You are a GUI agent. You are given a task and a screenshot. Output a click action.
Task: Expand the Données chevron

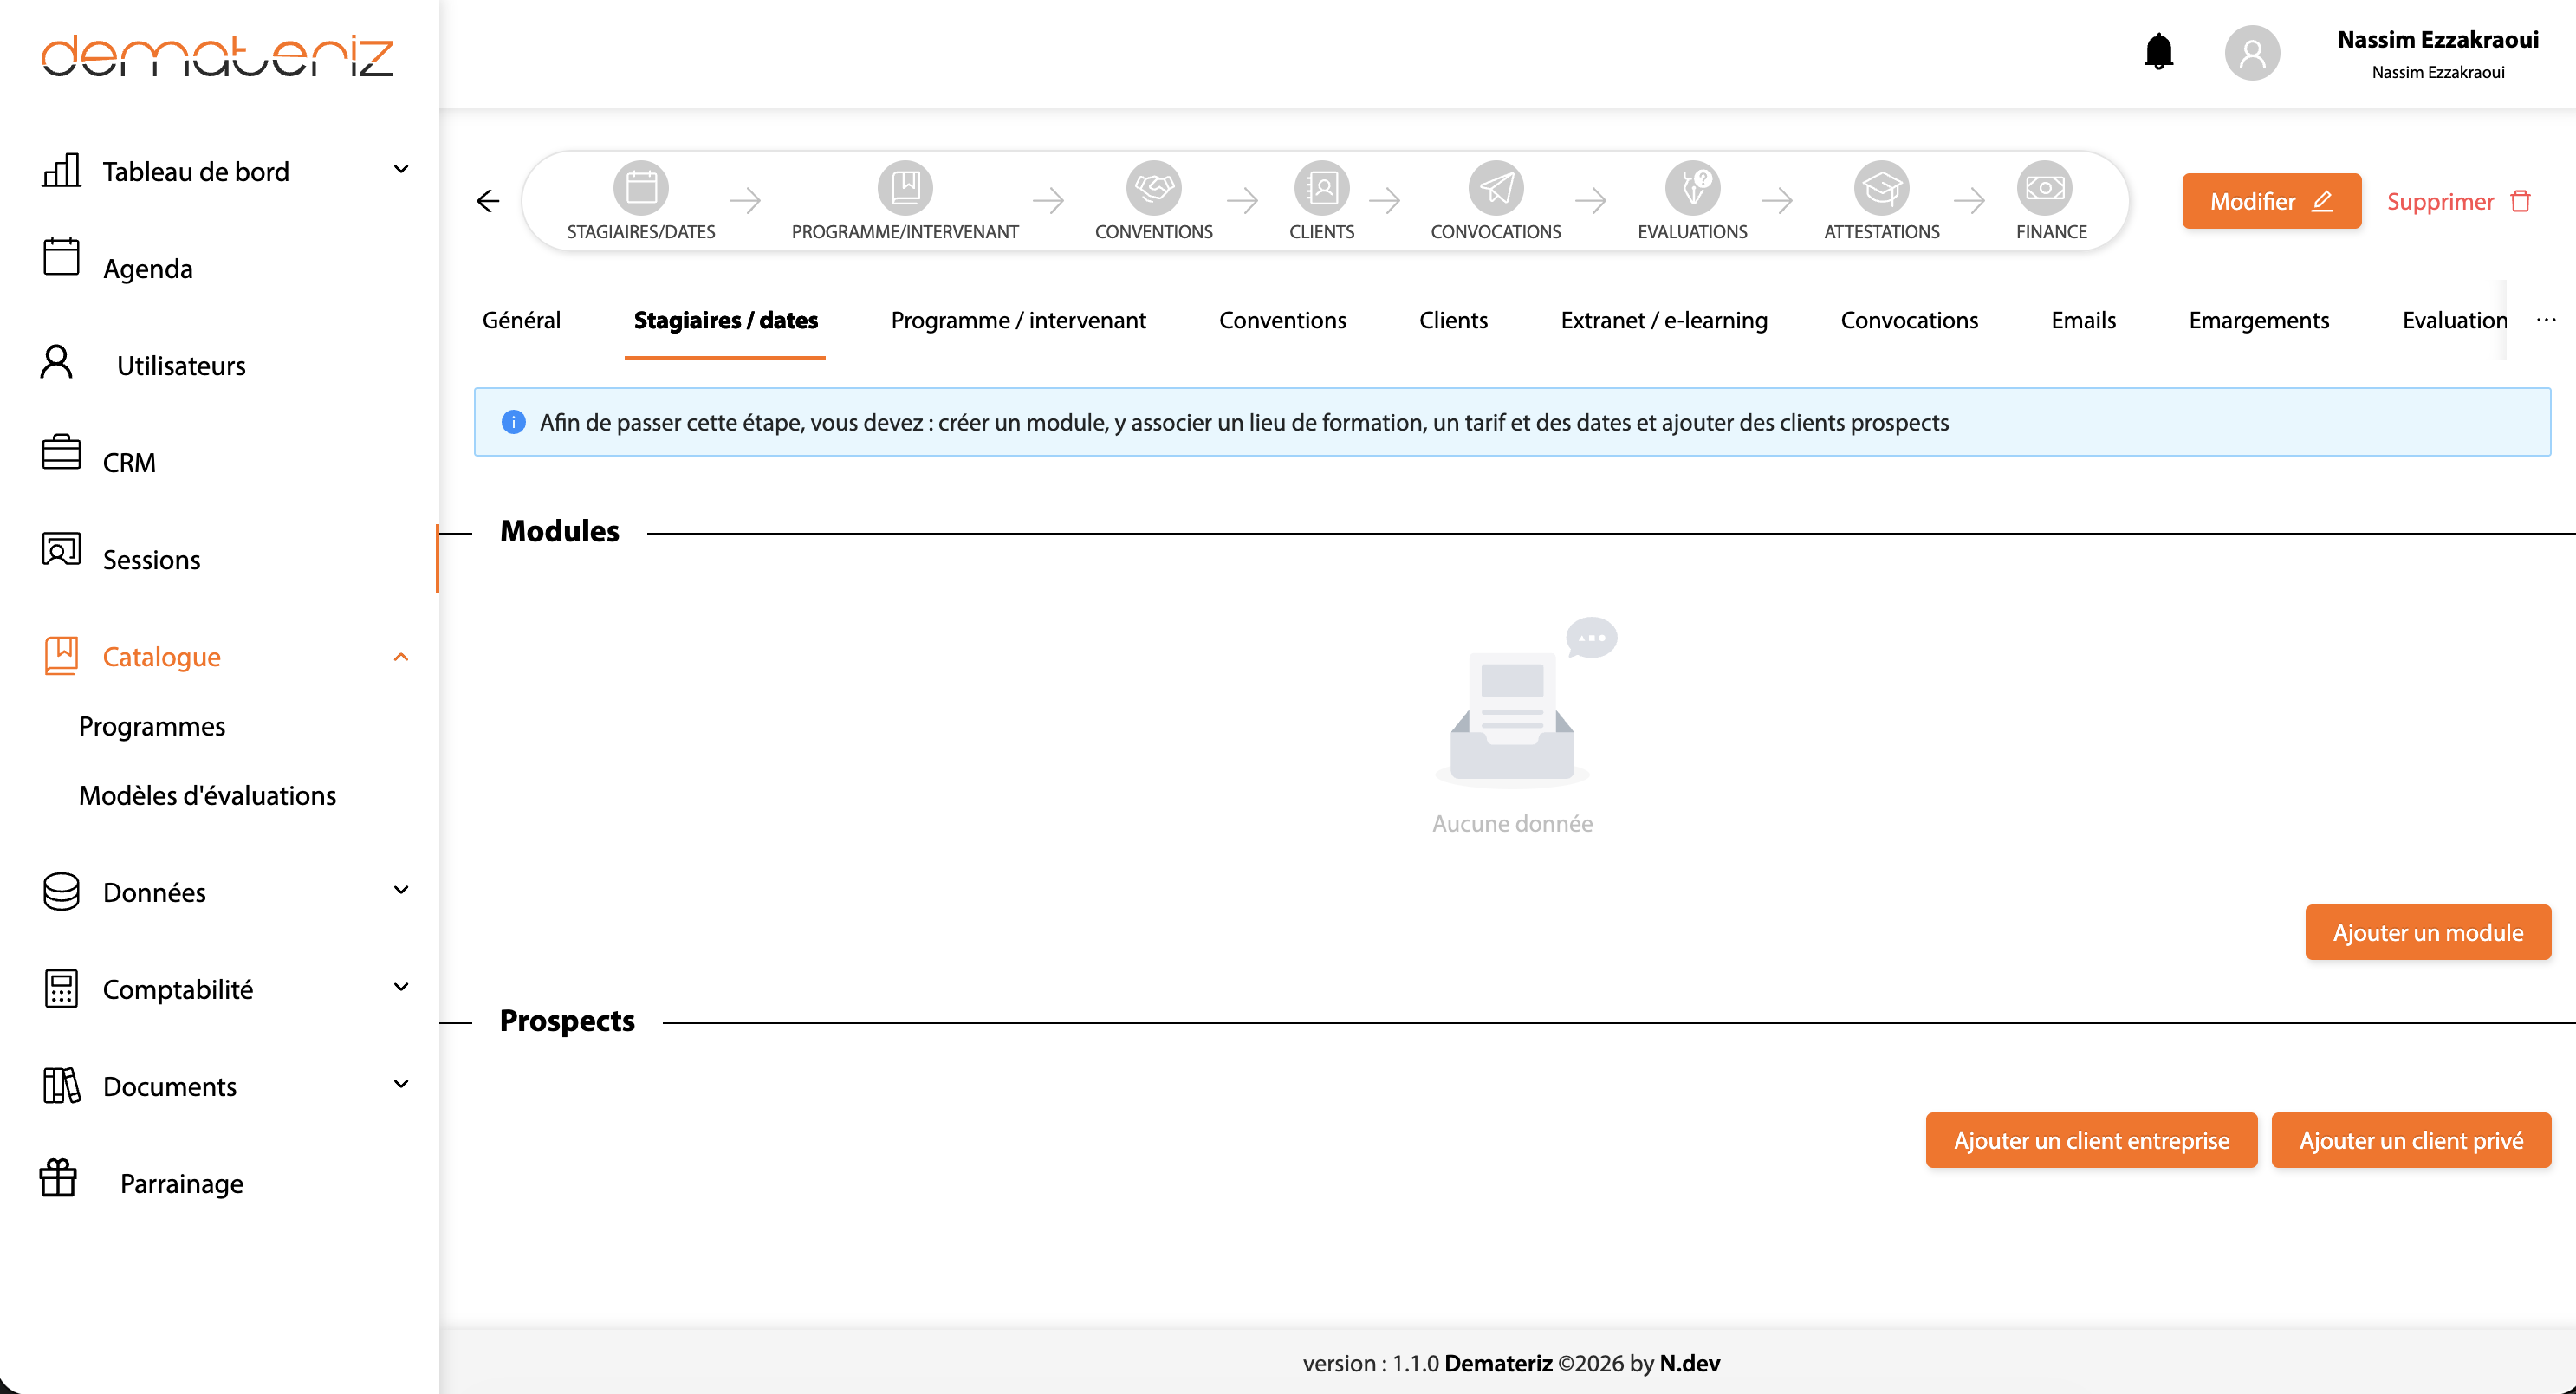click(401, 890)
